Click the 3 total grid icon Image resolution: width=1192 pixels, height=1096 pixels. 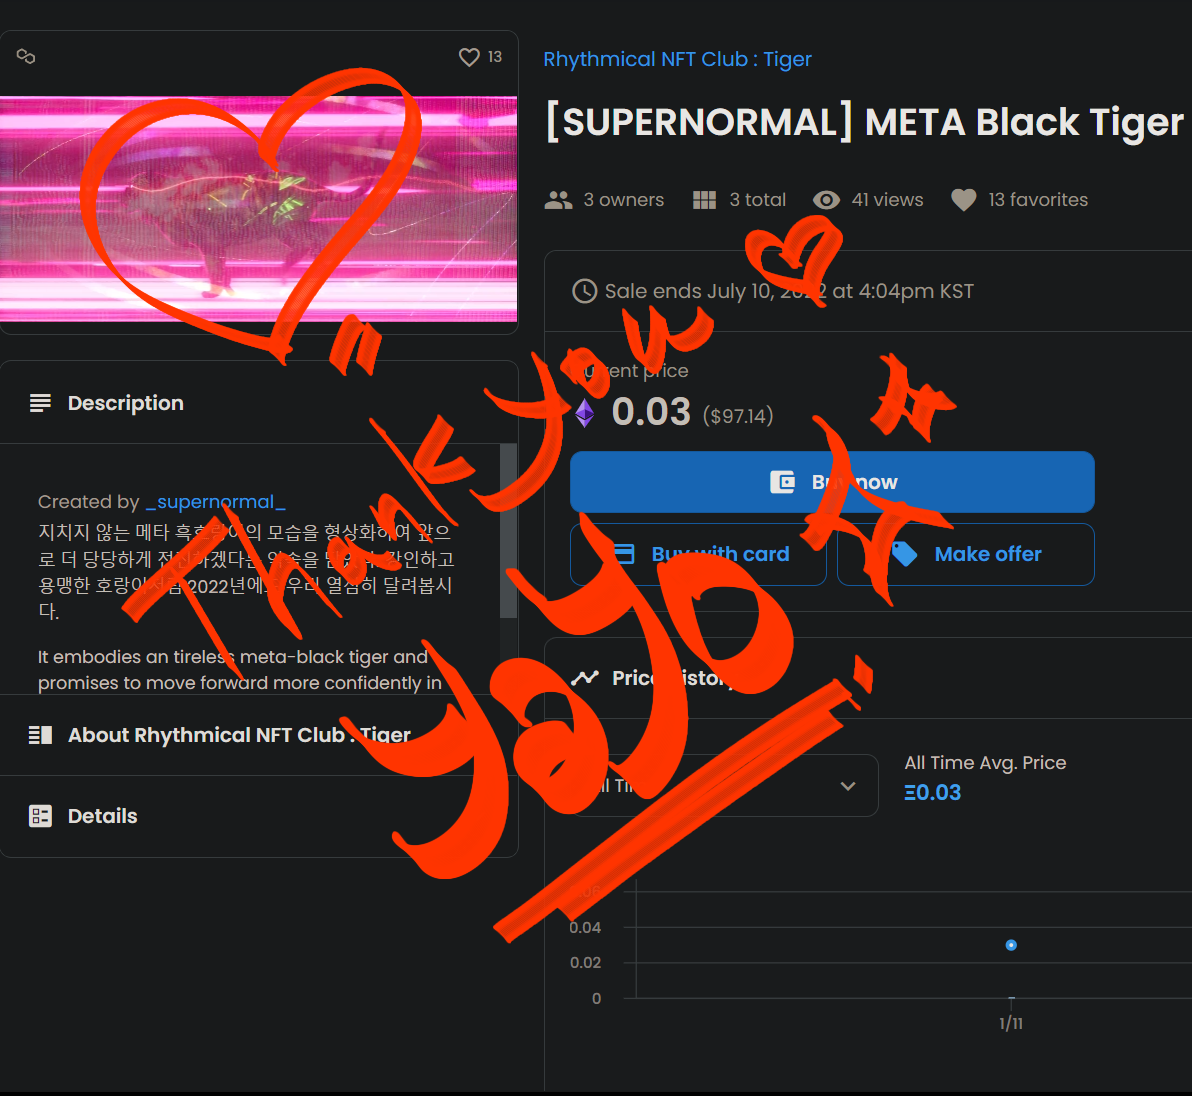pyautogui.click(x=705, y=200)
